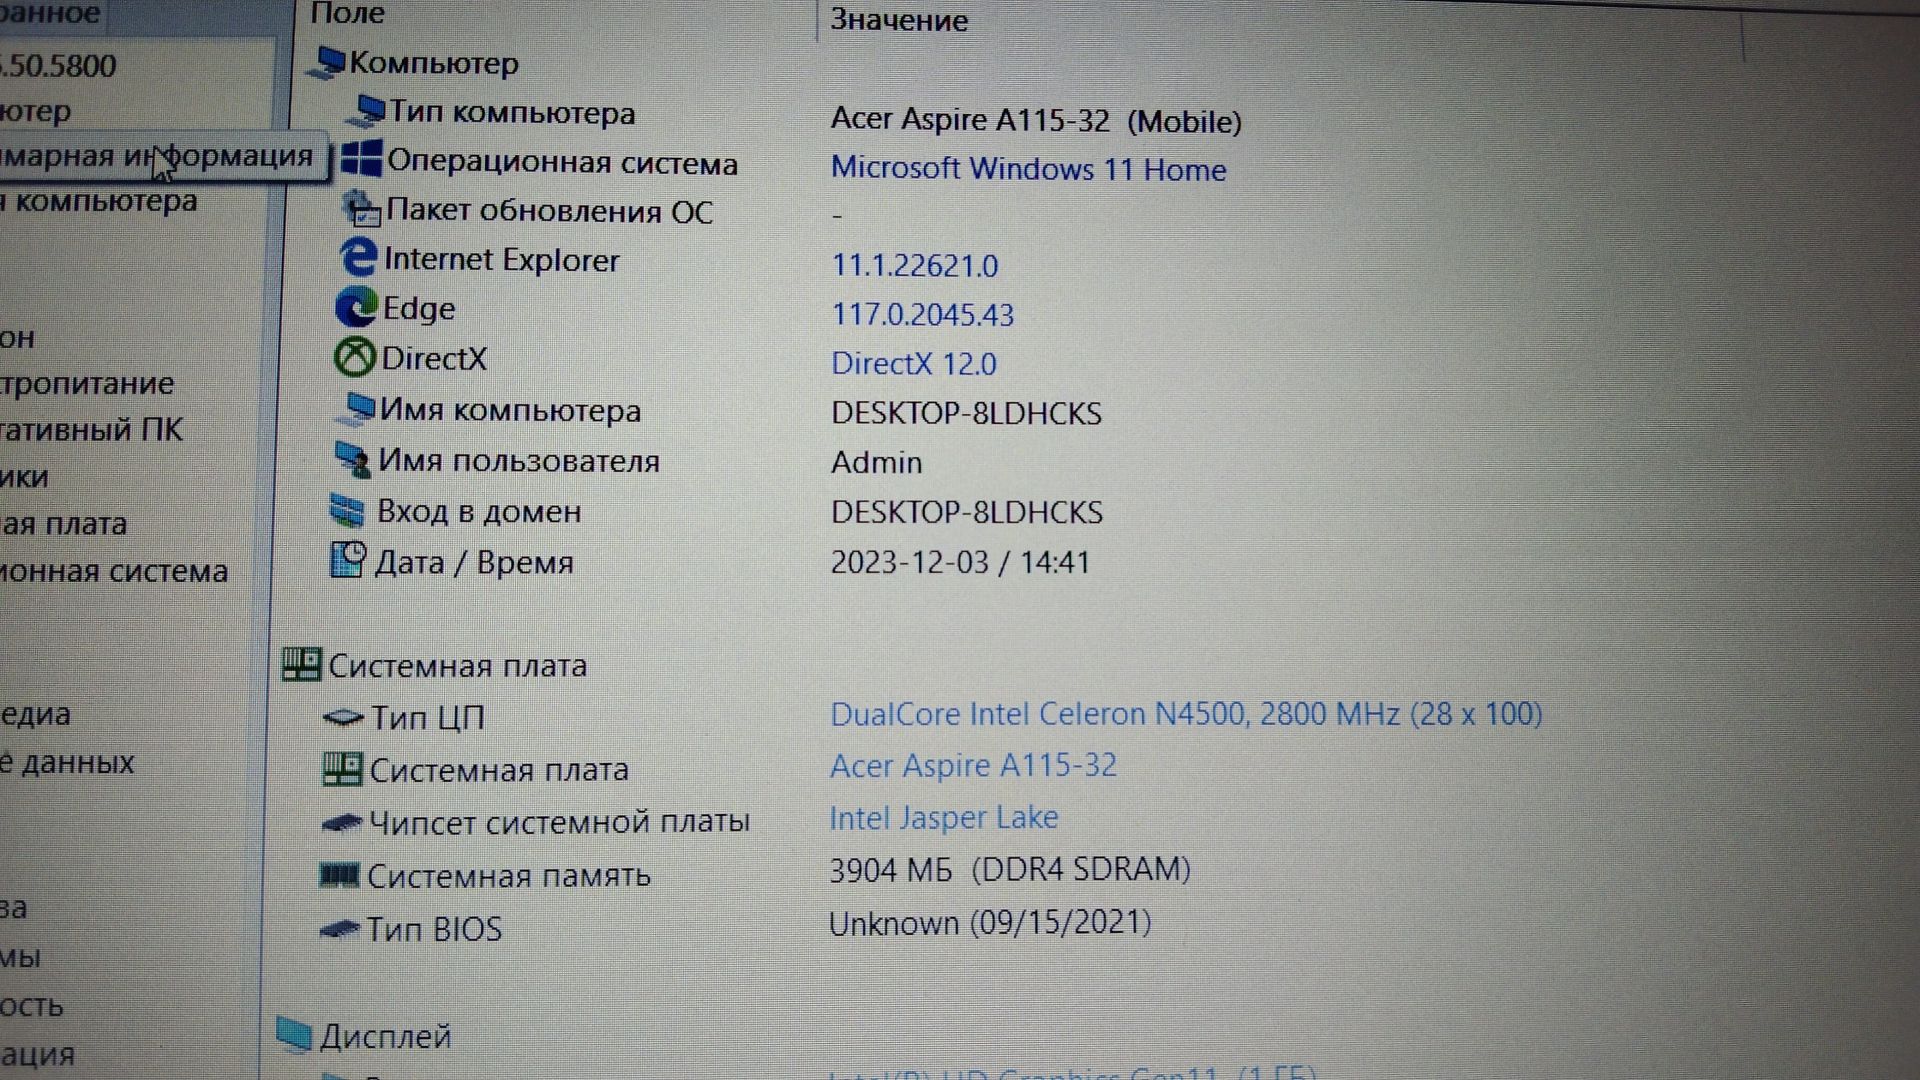Viewport: 1920px width, 1080px height.
Task: Select the 'ионная система' item in the left tree
Action: tap(114, 571)
